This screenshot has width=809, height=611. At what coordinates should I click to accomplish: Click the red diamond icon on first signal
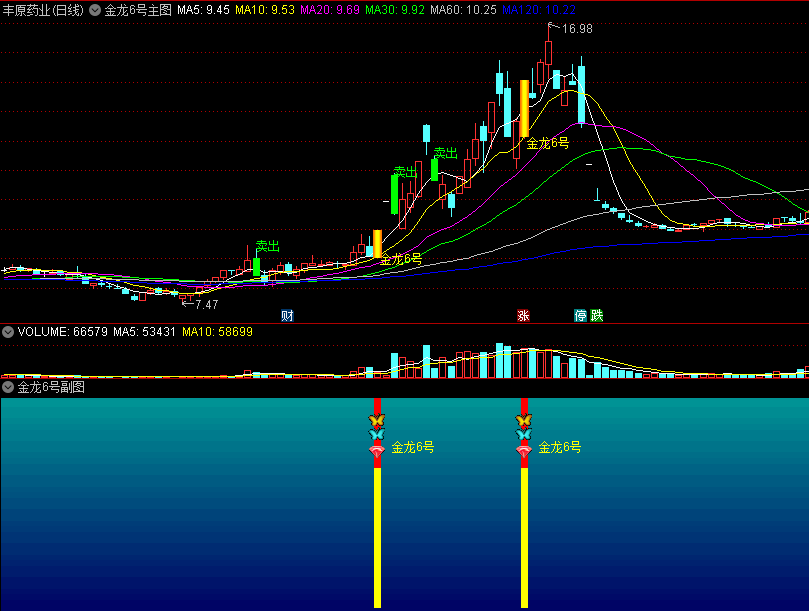click(x=377, y=451)
